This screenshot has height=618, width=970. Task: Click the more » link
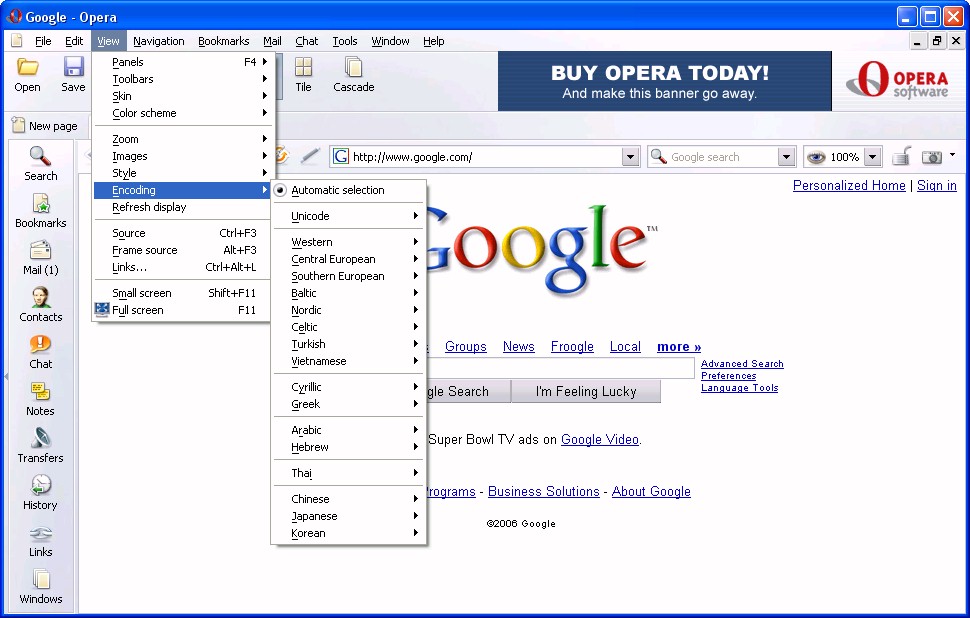pyautogui.click(x=679, y=346)
